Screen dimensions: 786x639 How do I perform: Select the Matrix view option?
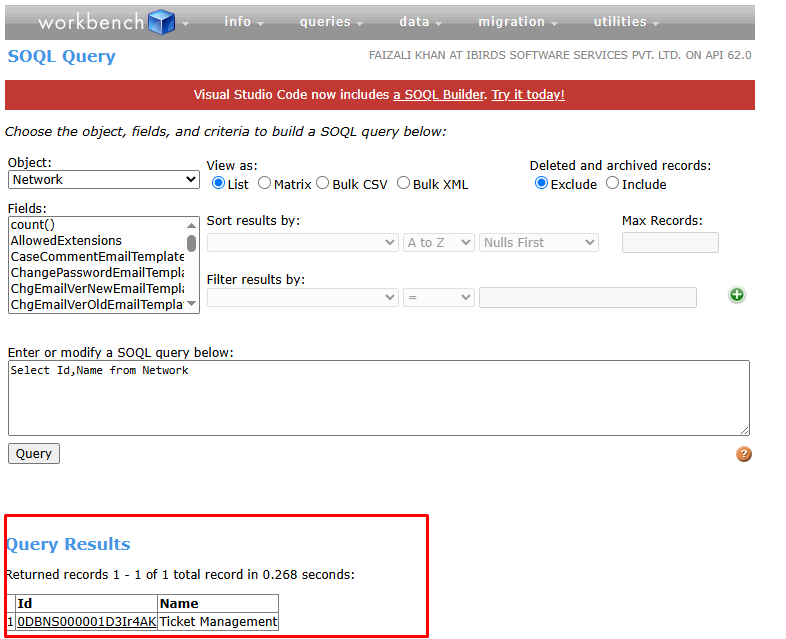click(265, 184)
